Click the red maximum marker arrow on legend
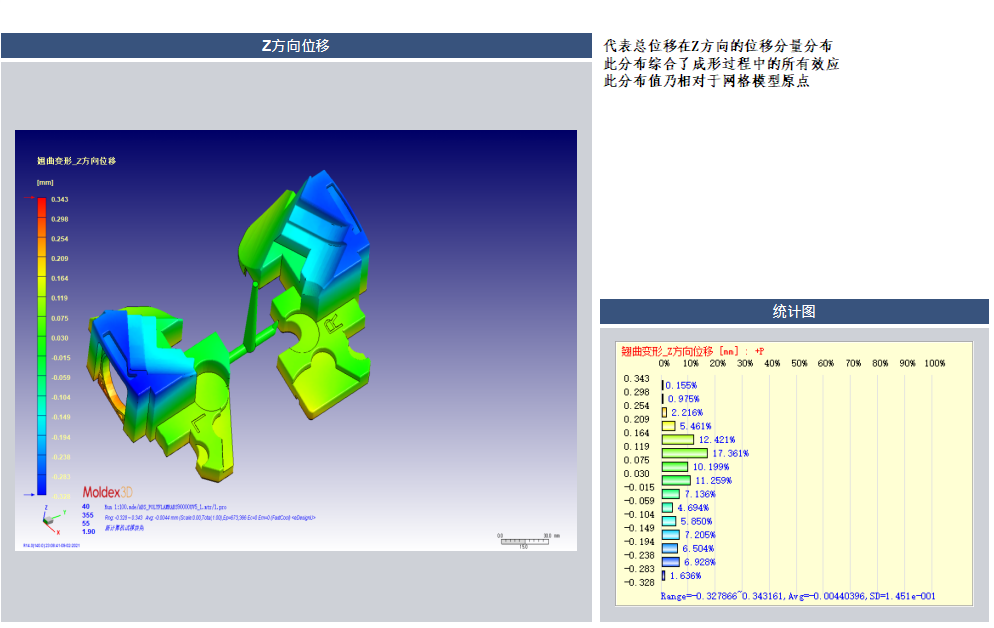This screenshot has height=628, width=994. [x=26, y=200]
